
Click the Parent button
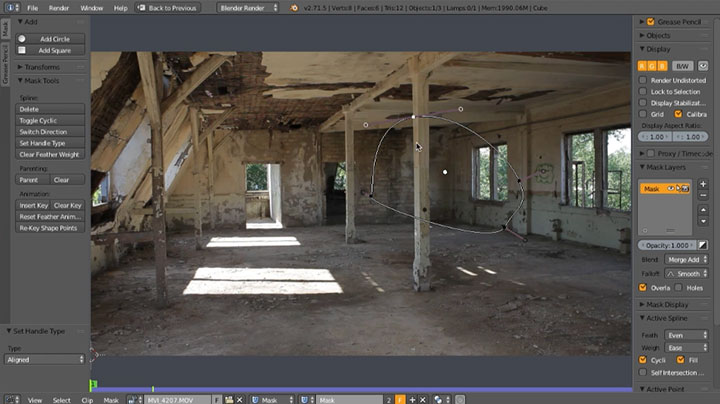pyautogui.click(x=33, y=180)
